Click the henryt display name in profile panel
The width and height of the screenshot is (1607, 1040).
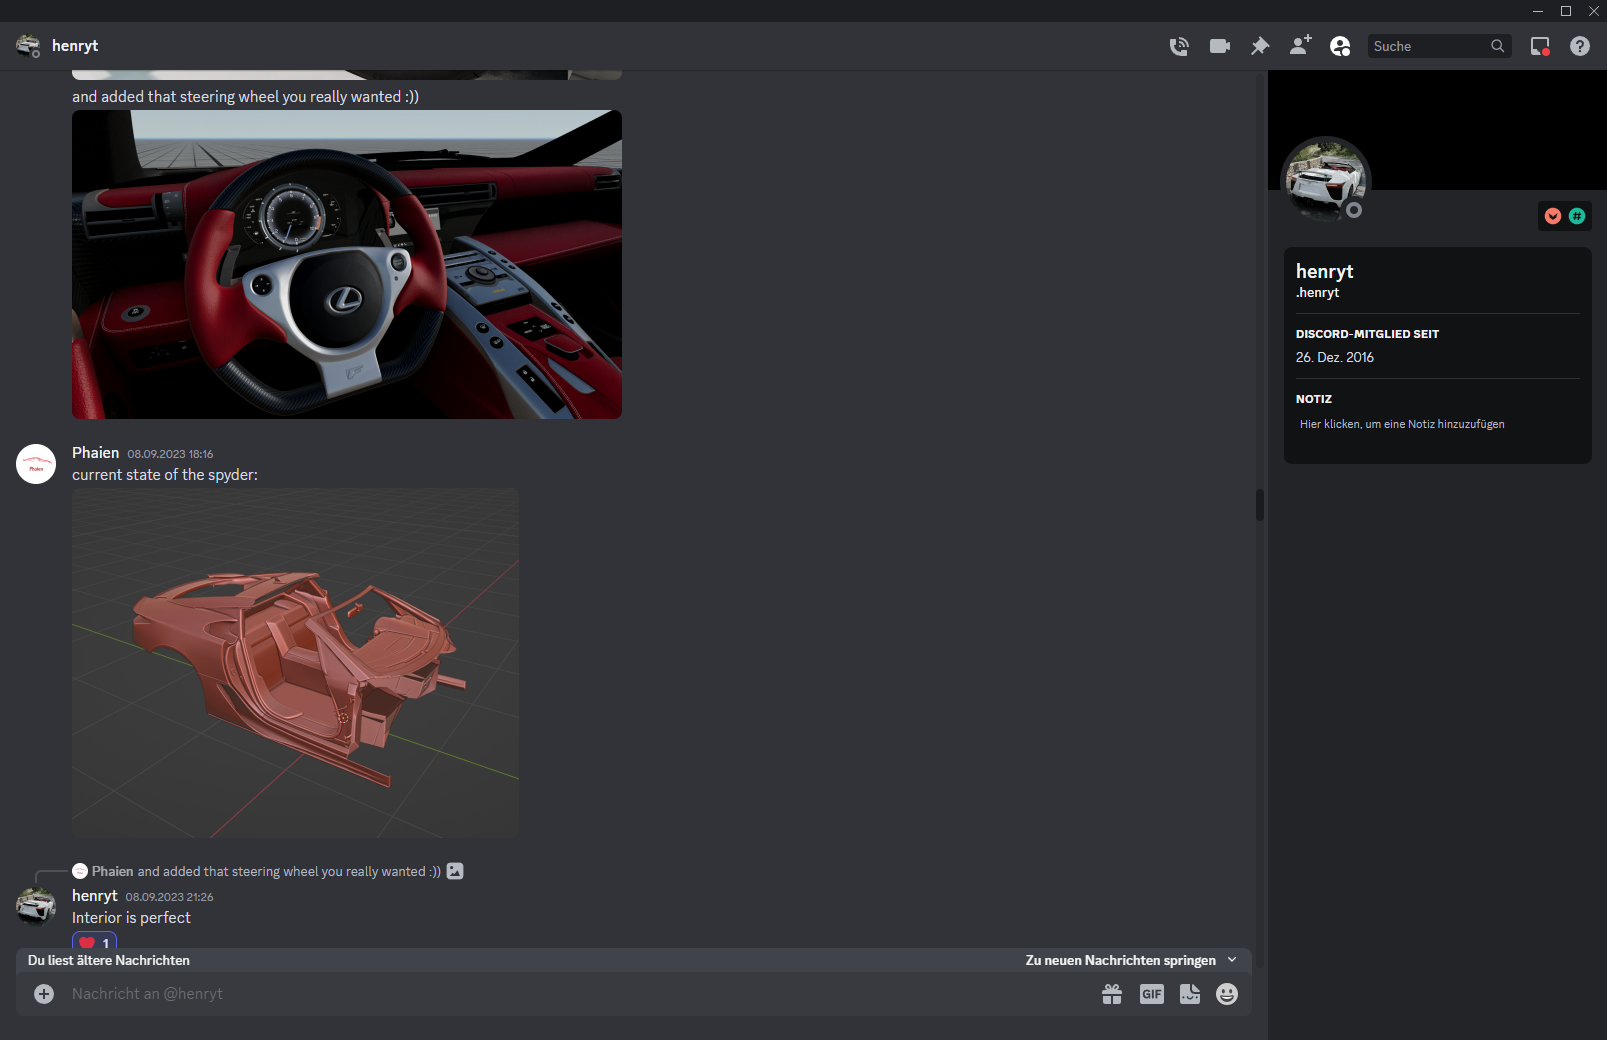pyautogui.click(x=1324, y=271)
